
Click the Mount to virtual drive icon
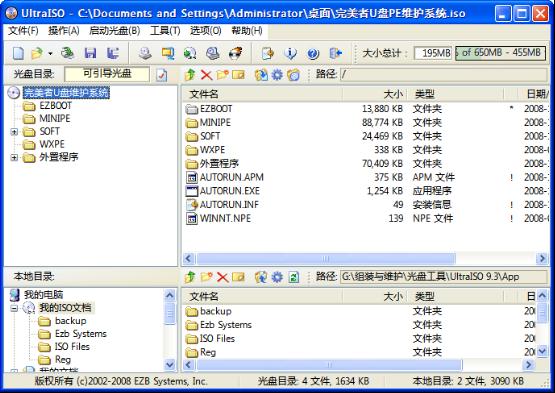point(213,53)
